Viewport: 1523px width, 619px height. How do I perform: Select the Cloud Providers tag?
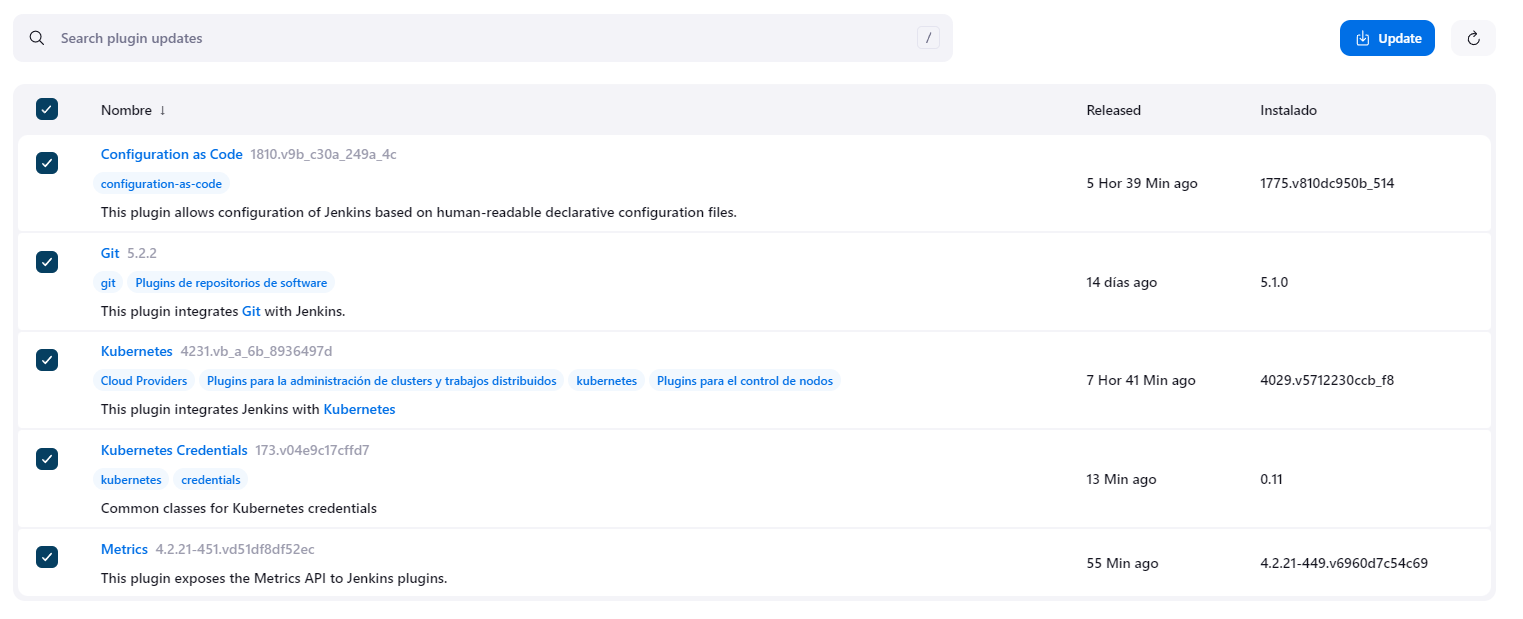click(x=144, y=381)
